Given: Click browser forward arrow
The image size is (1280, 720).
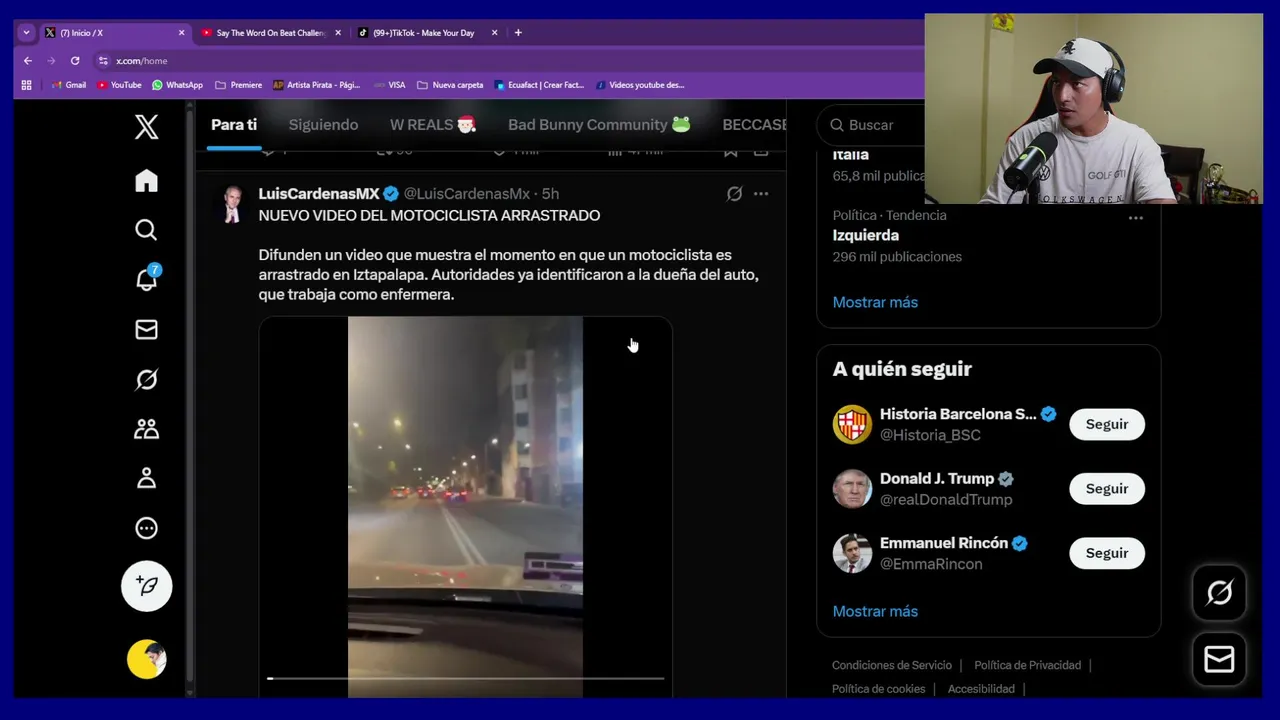Looking at the screenshot, I should click(x=51, y=61).
